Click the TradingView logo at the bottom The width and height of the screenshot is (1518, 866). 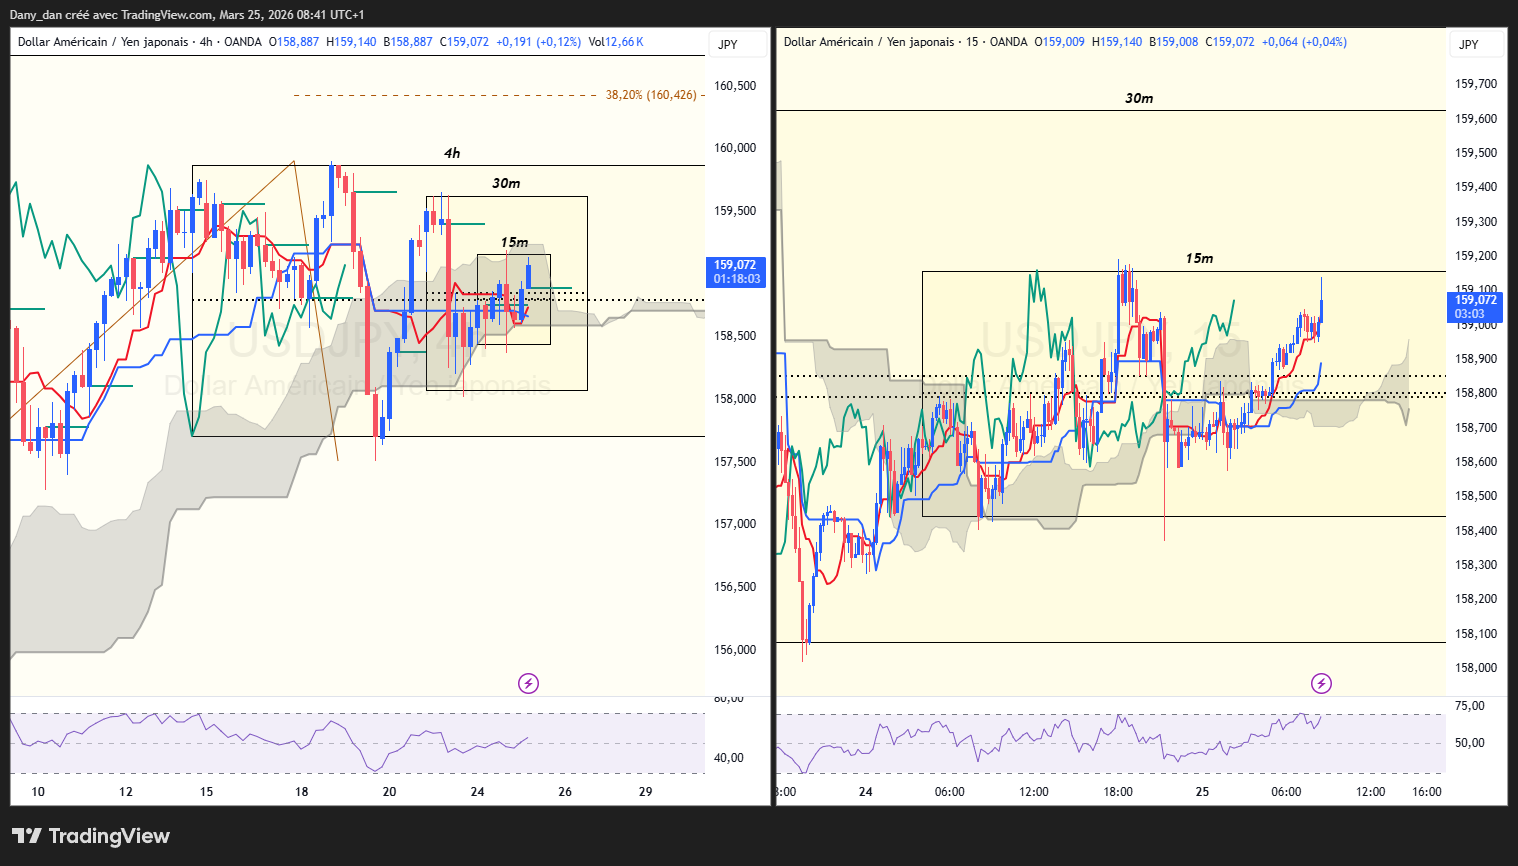[91, 836]
